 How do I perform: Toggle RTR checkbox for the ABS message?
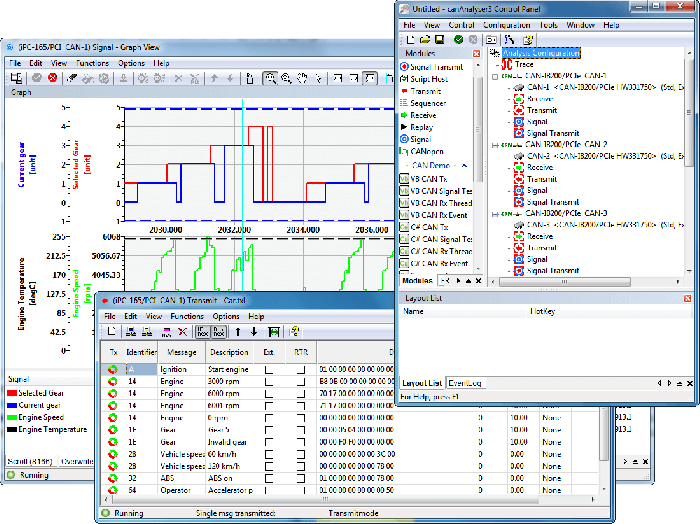(302, 476)
